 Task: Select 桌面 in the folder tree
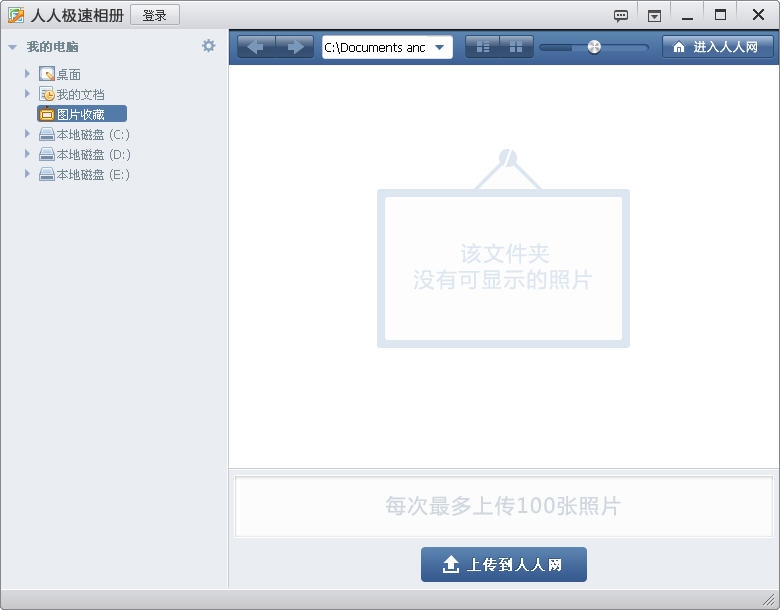pos(69,75)
